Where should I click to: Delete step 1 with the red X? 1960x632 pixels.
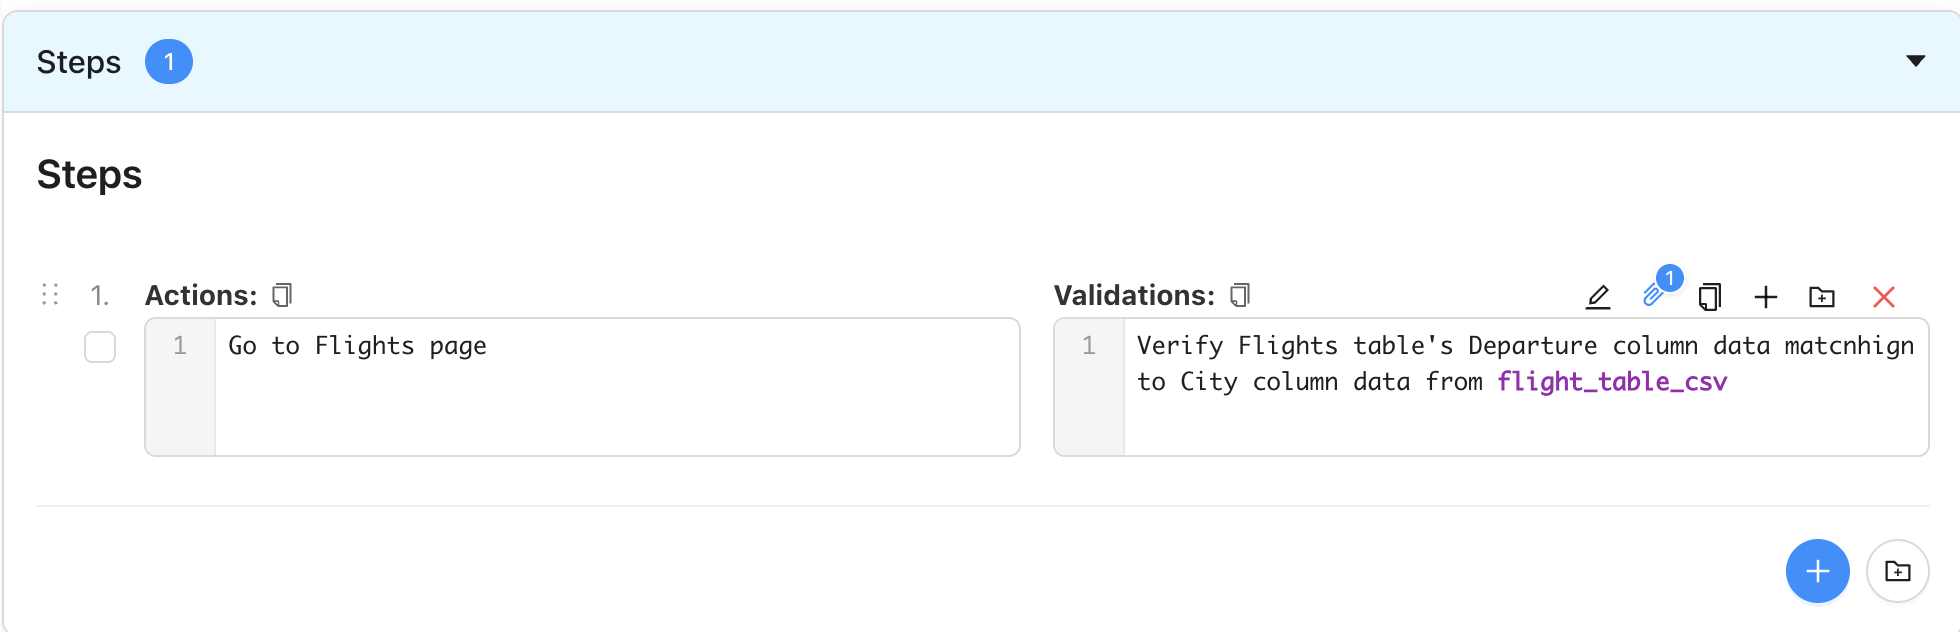pyautogui.click(x=1884, y=297)
